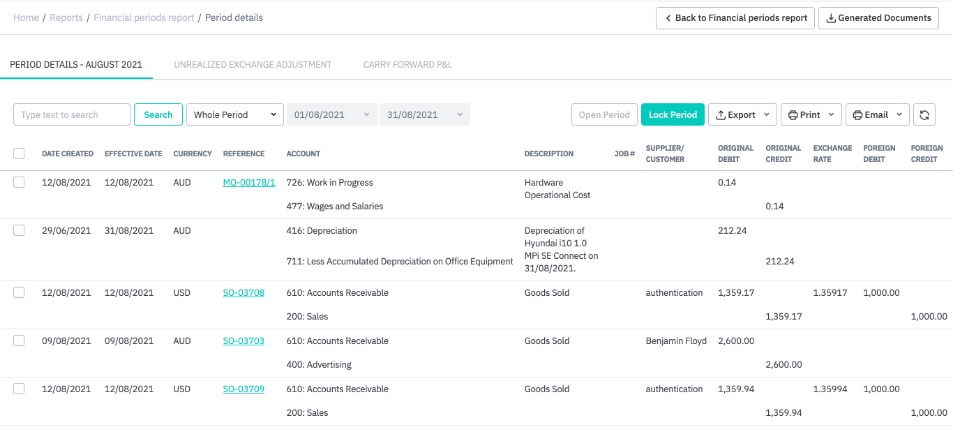Screen dimensions: 953x427
Task: Click the Generated Documents download icon button
Action: [879, 18]
